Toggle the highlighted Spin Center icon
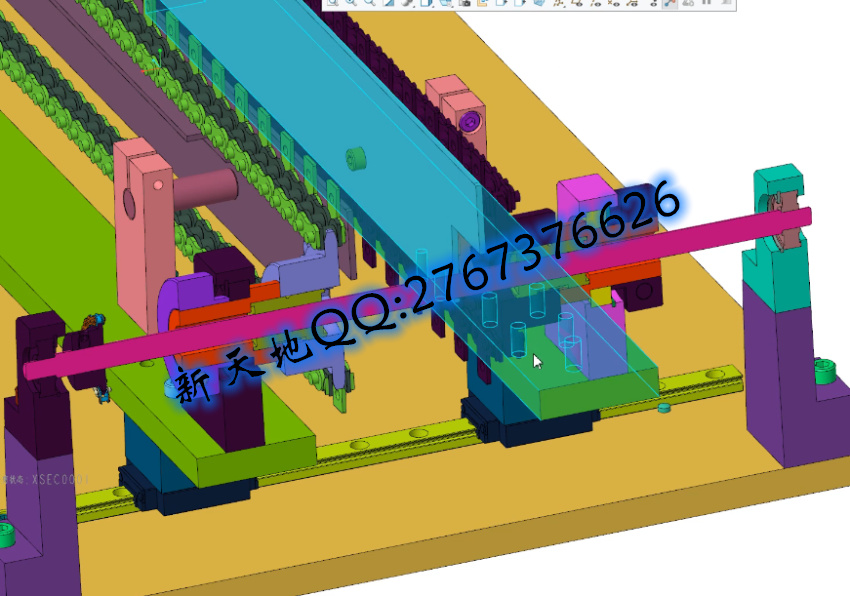The image size is (850, 596). [671, 3]
